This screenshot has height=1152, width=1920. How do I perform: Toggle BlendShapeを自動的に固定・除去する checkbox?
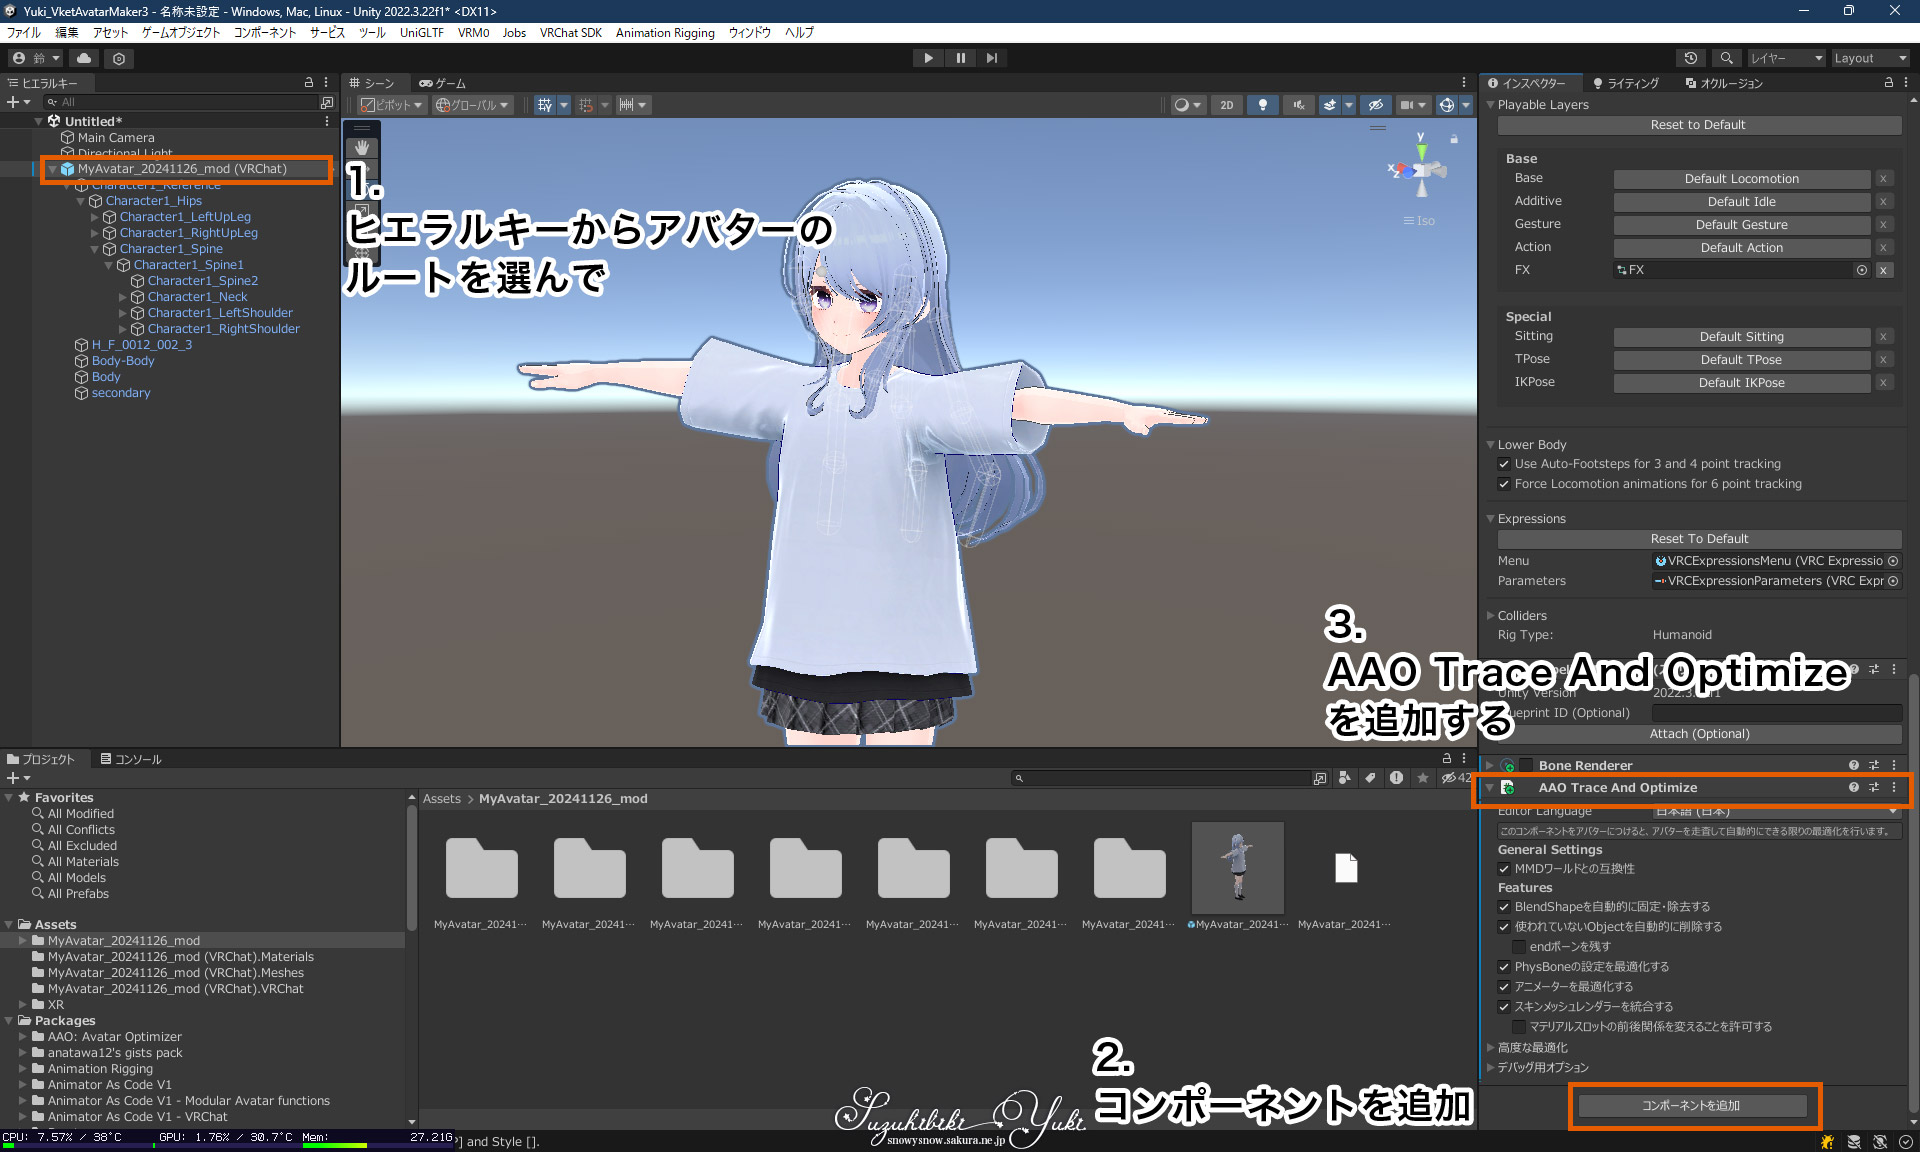[x=1504, y=907]
